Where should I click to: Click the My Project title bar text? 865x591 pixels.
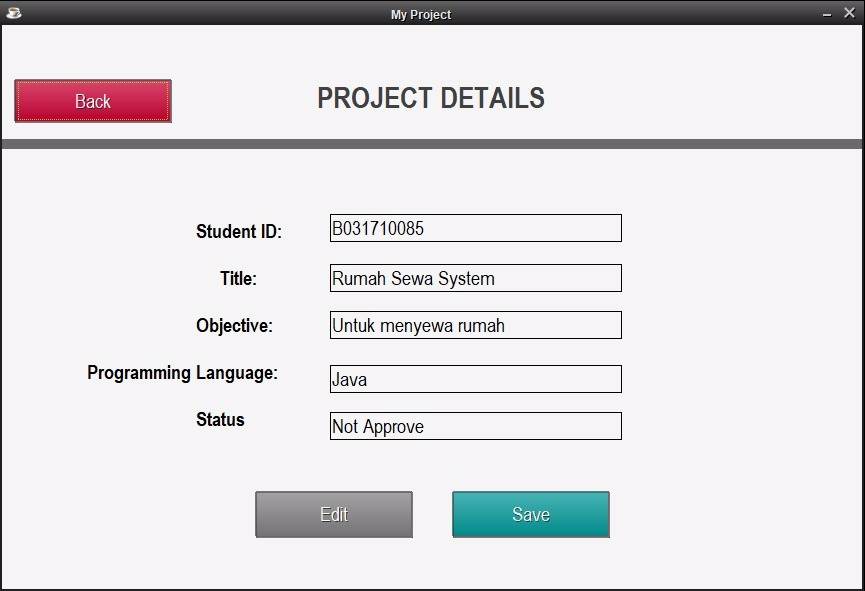421,14
